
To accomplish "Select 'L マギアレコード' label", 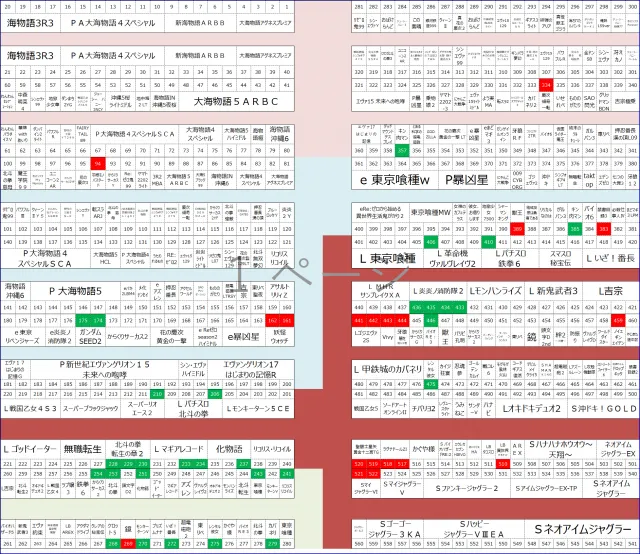I will point(179,449).
